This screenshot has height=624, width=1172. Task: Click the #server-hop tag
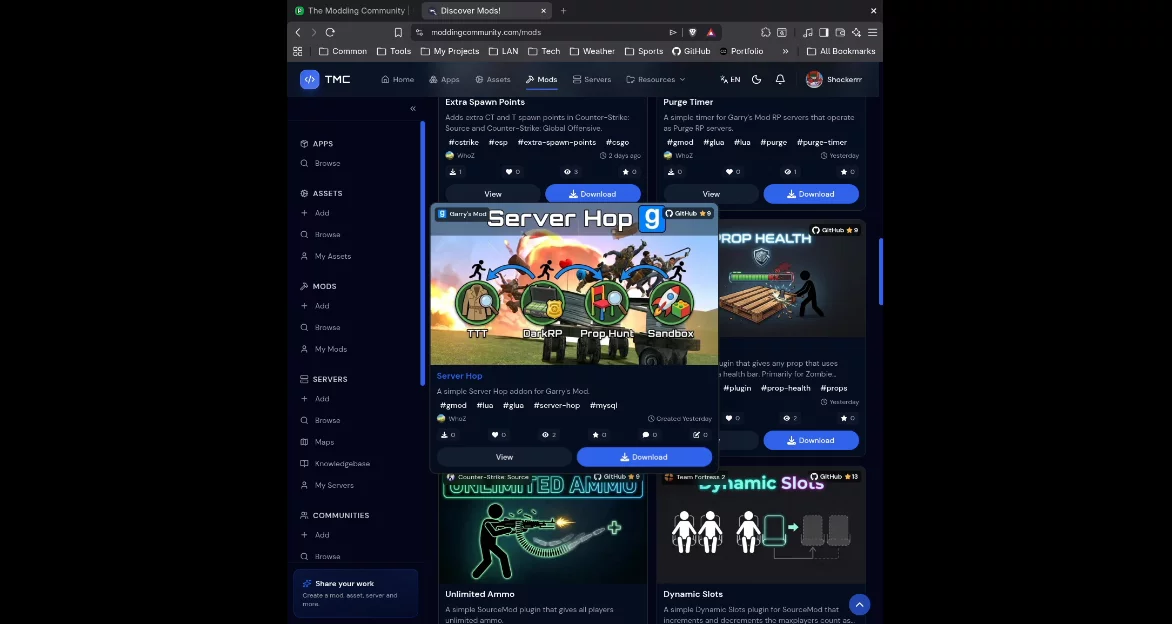click(x=557, y=406)
